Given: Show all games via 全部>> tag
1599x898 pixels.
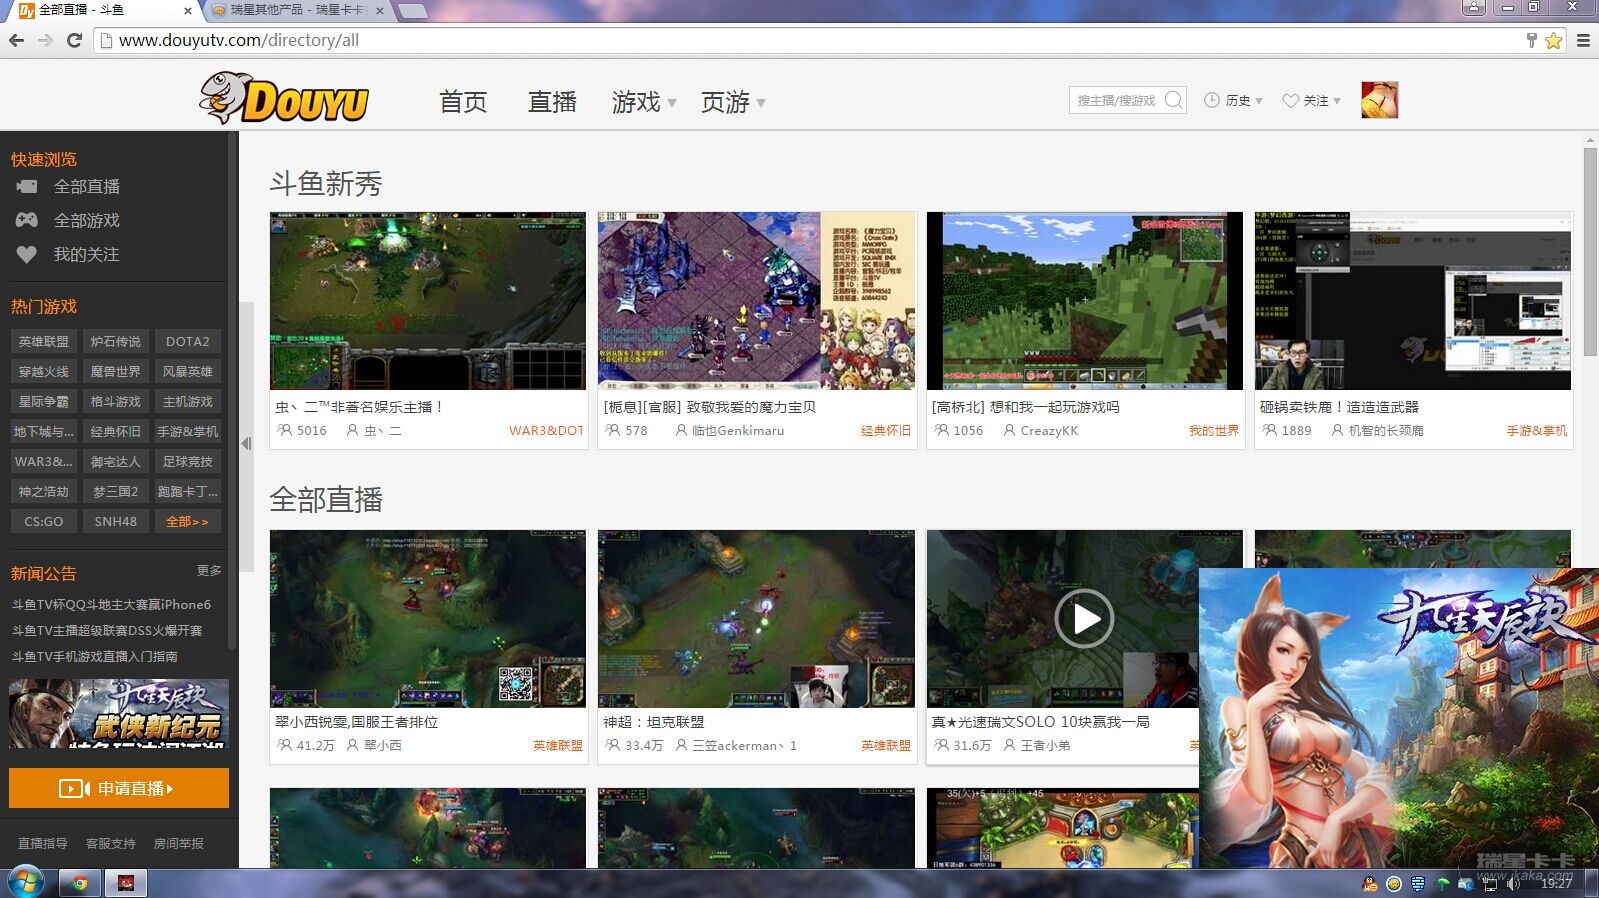Looking at the screenshot, I should [188, 521].
